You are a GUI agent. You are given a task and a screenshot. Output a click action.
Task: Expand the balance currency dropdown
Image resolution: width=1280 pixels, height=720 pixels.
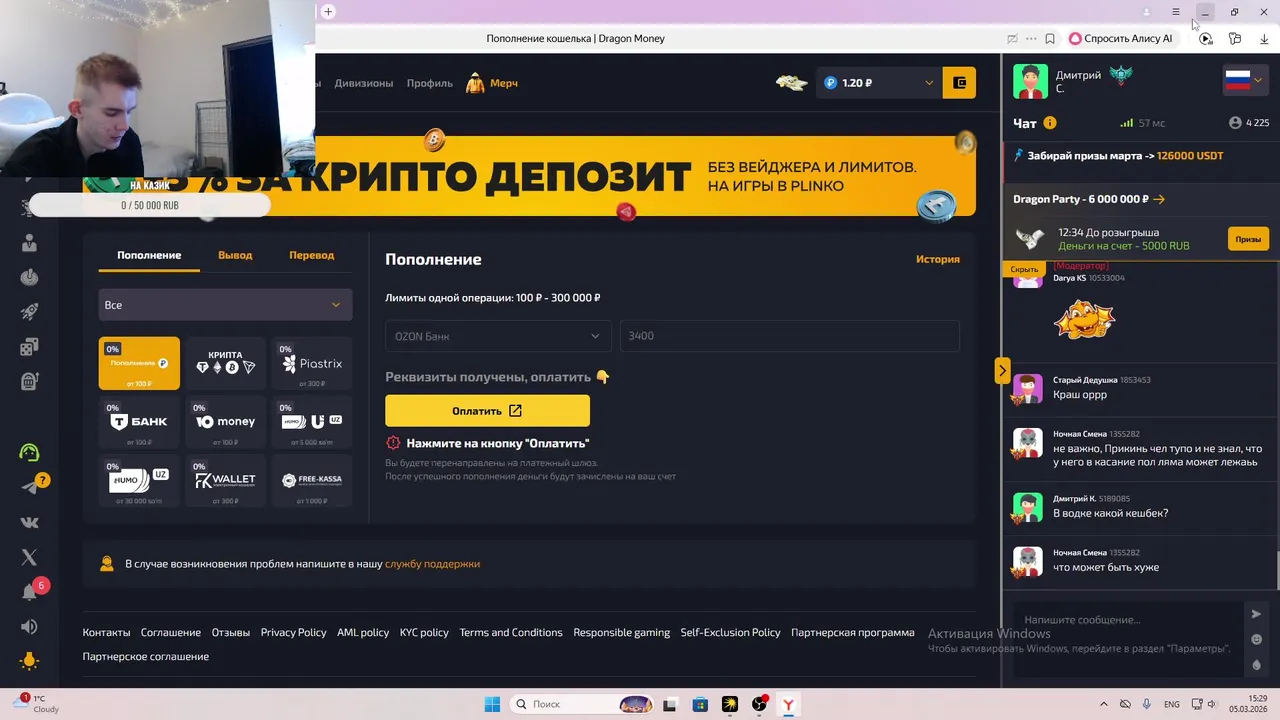929,83
